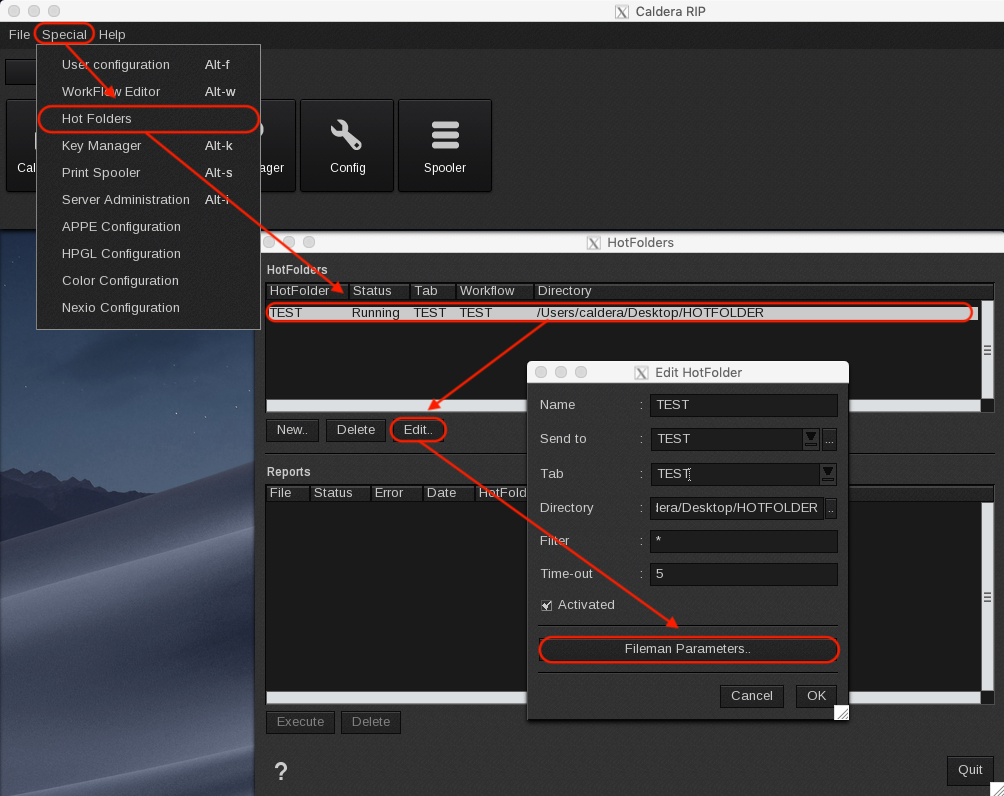Expand the Send to dropdown arrow
The height and width of the screenshot is (796, 1004).
click(x=811, y=439)
